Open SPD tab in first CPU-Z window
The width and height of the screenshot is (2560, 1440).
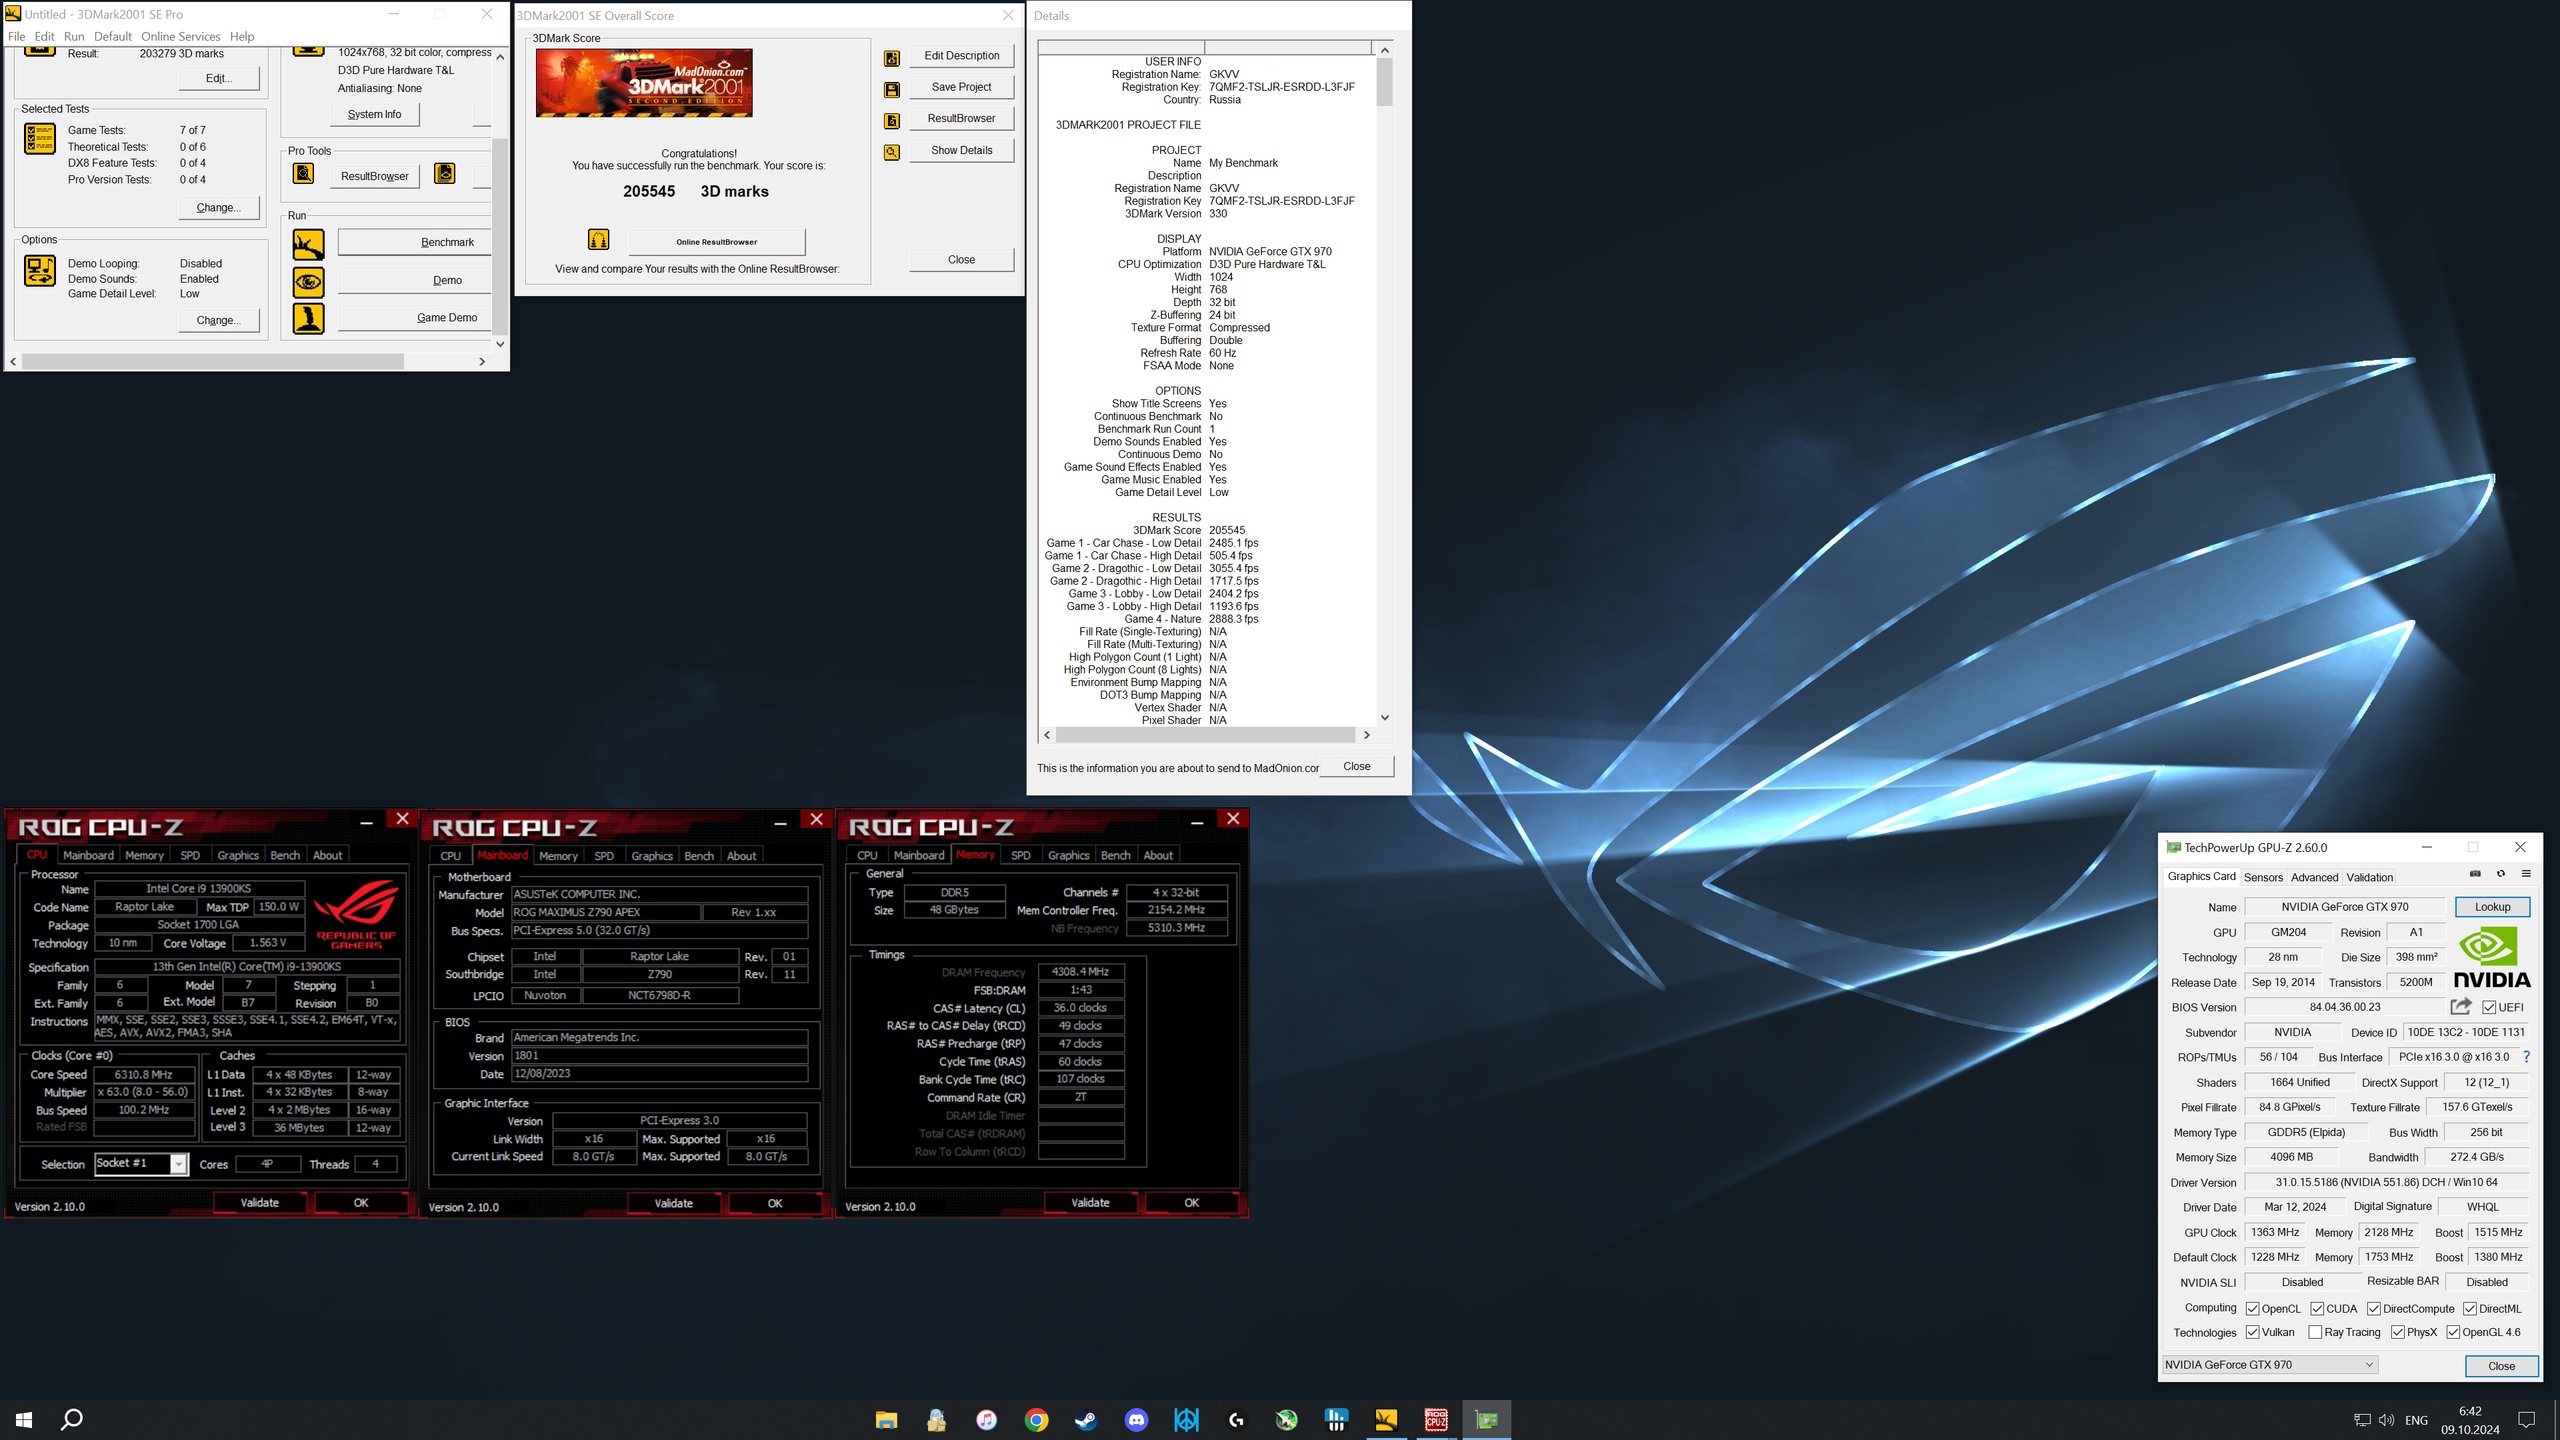click(190, 855)
